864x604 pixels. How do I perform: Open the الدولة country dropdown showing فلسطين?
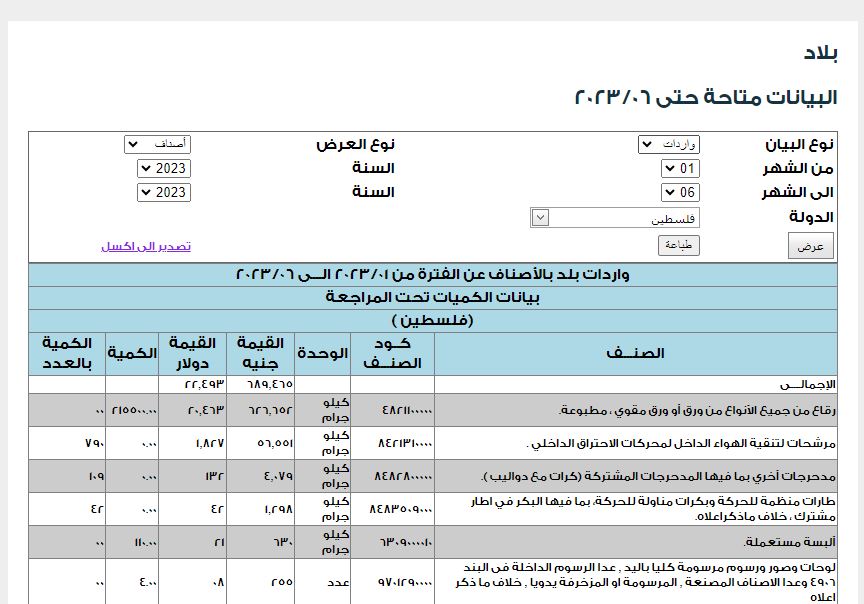(615, 217)
